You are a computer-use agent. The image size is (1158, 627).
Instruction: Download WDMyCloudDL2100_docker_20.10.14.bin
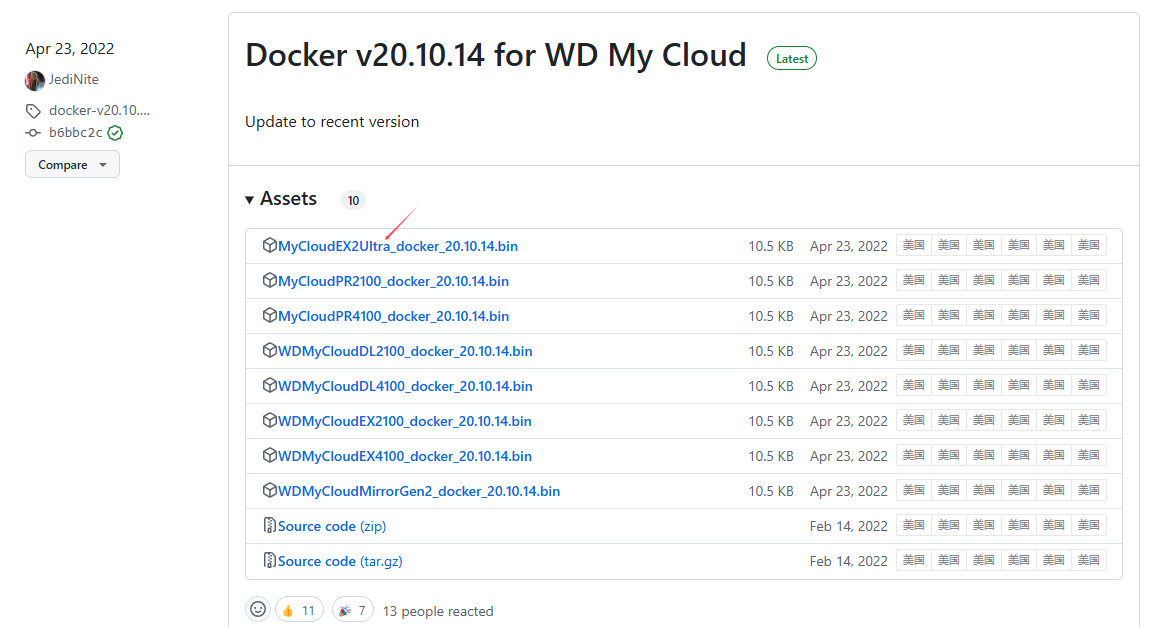(x=405, y=351)
